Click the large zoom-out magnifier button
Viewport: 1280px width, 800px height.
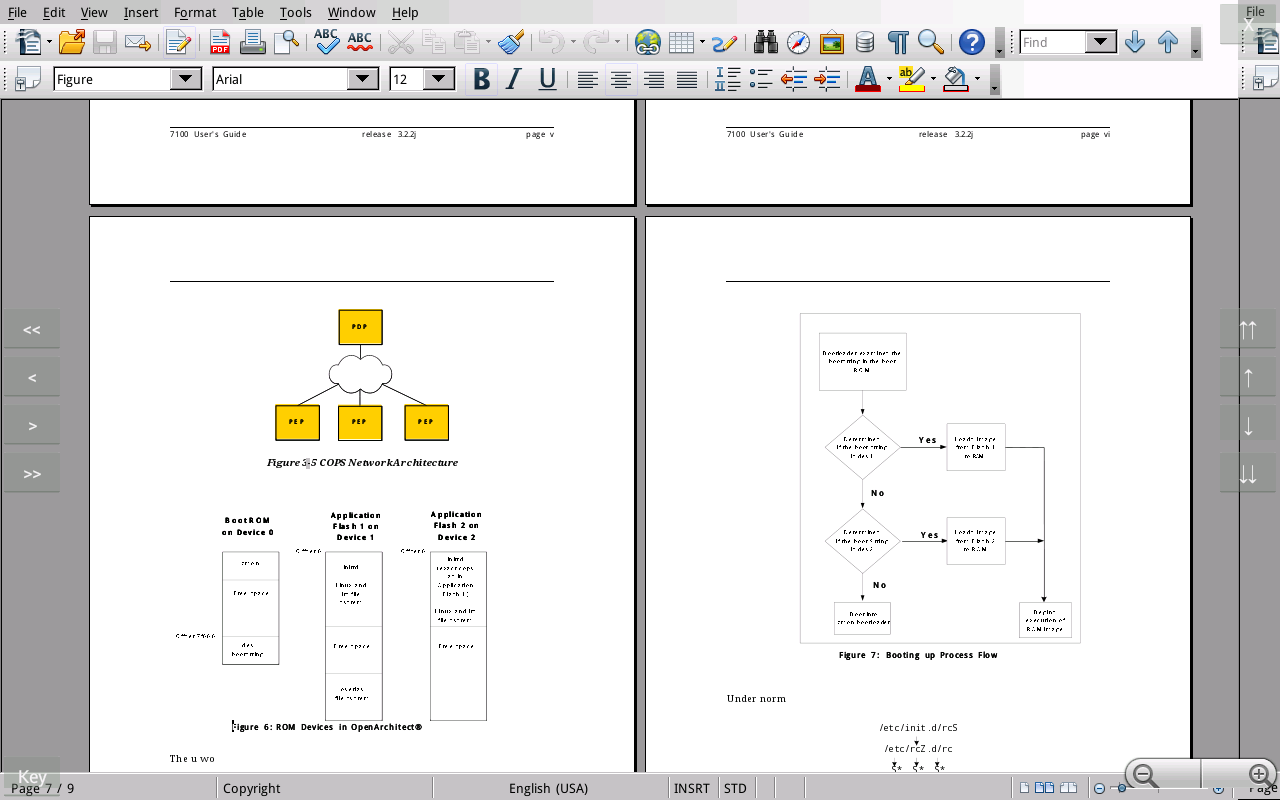pyautogui.click(x=1145, y=774)
